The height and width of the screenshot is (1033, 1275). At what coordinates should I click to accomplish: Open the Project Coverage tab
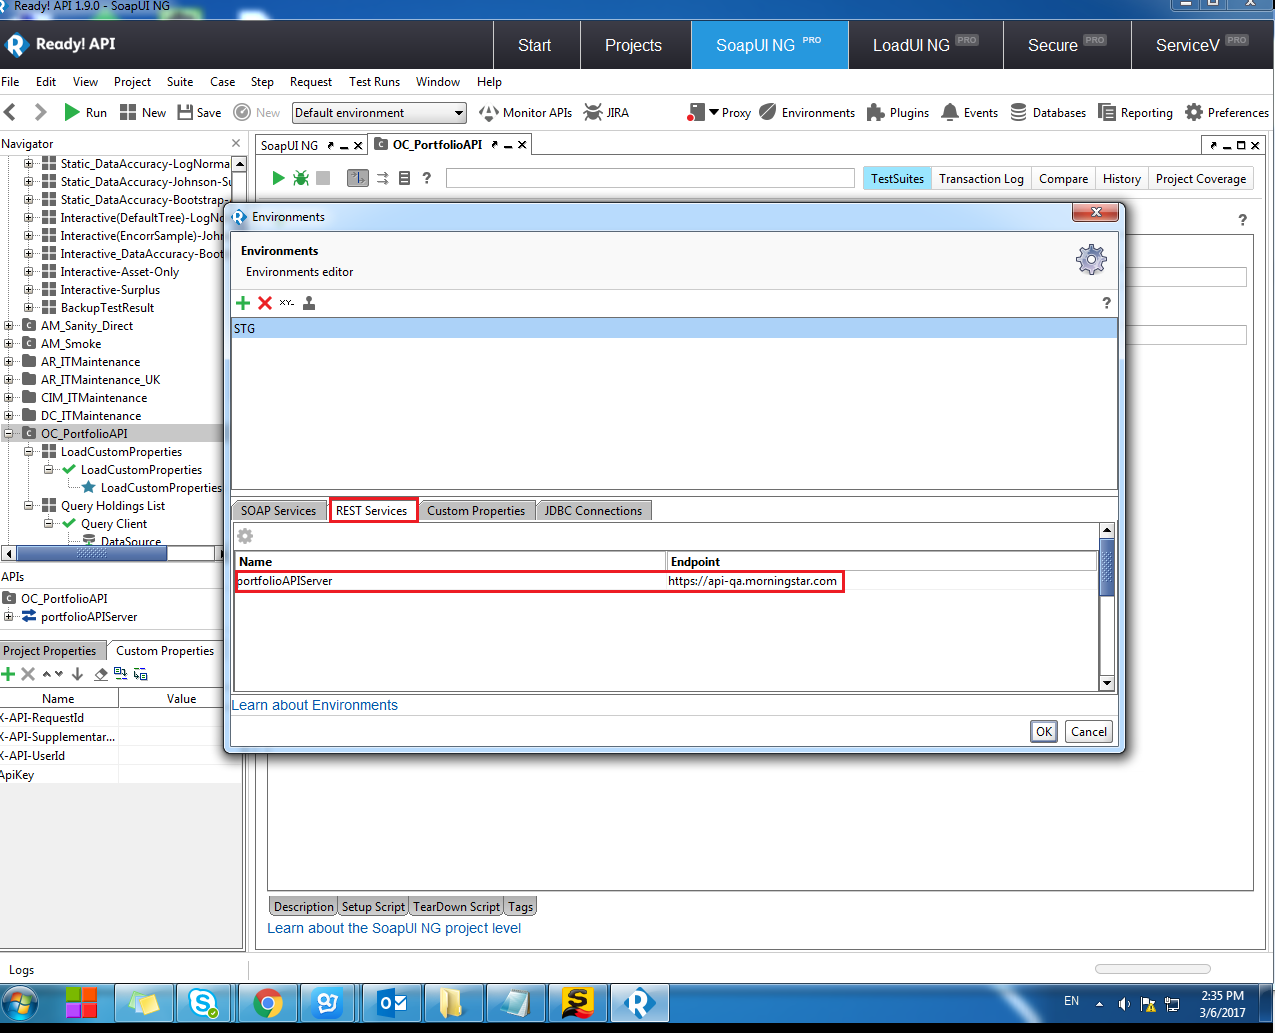coord(1201,178)
